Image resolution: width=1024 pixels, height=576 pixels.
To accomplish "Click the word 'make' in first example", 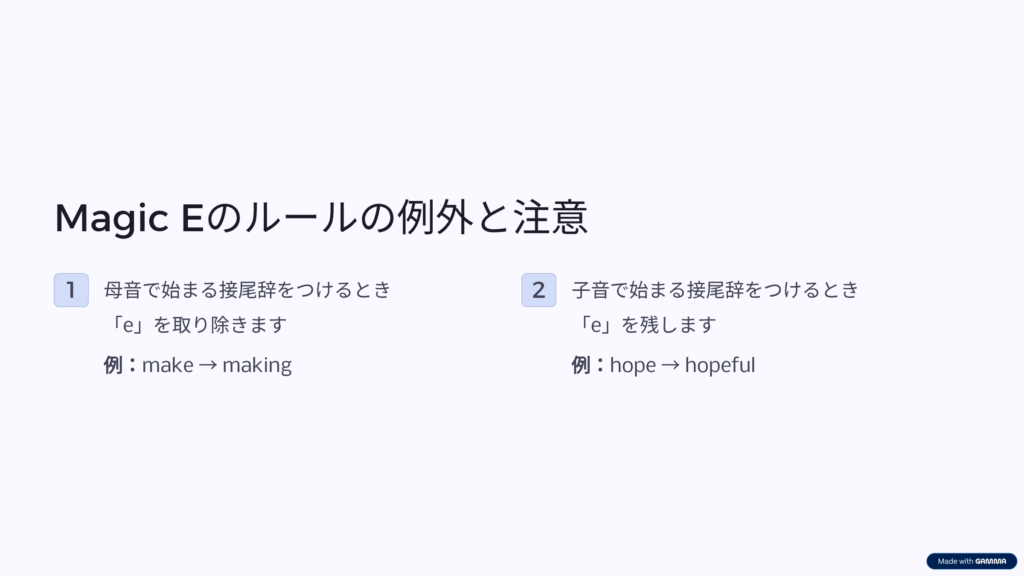I will pos(168,365).
